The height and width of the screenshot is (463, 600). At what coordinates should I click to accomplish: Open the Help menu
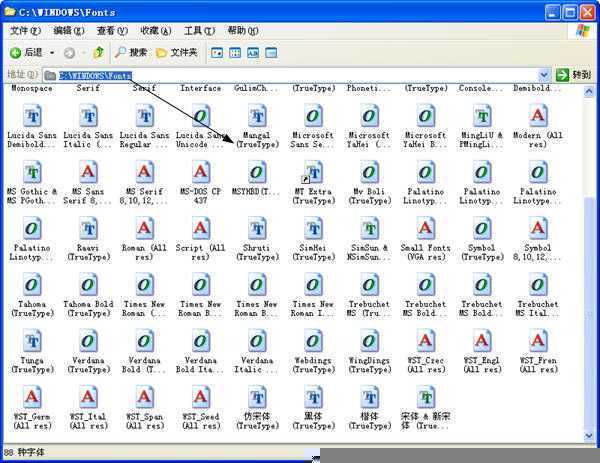coord(243,30)
